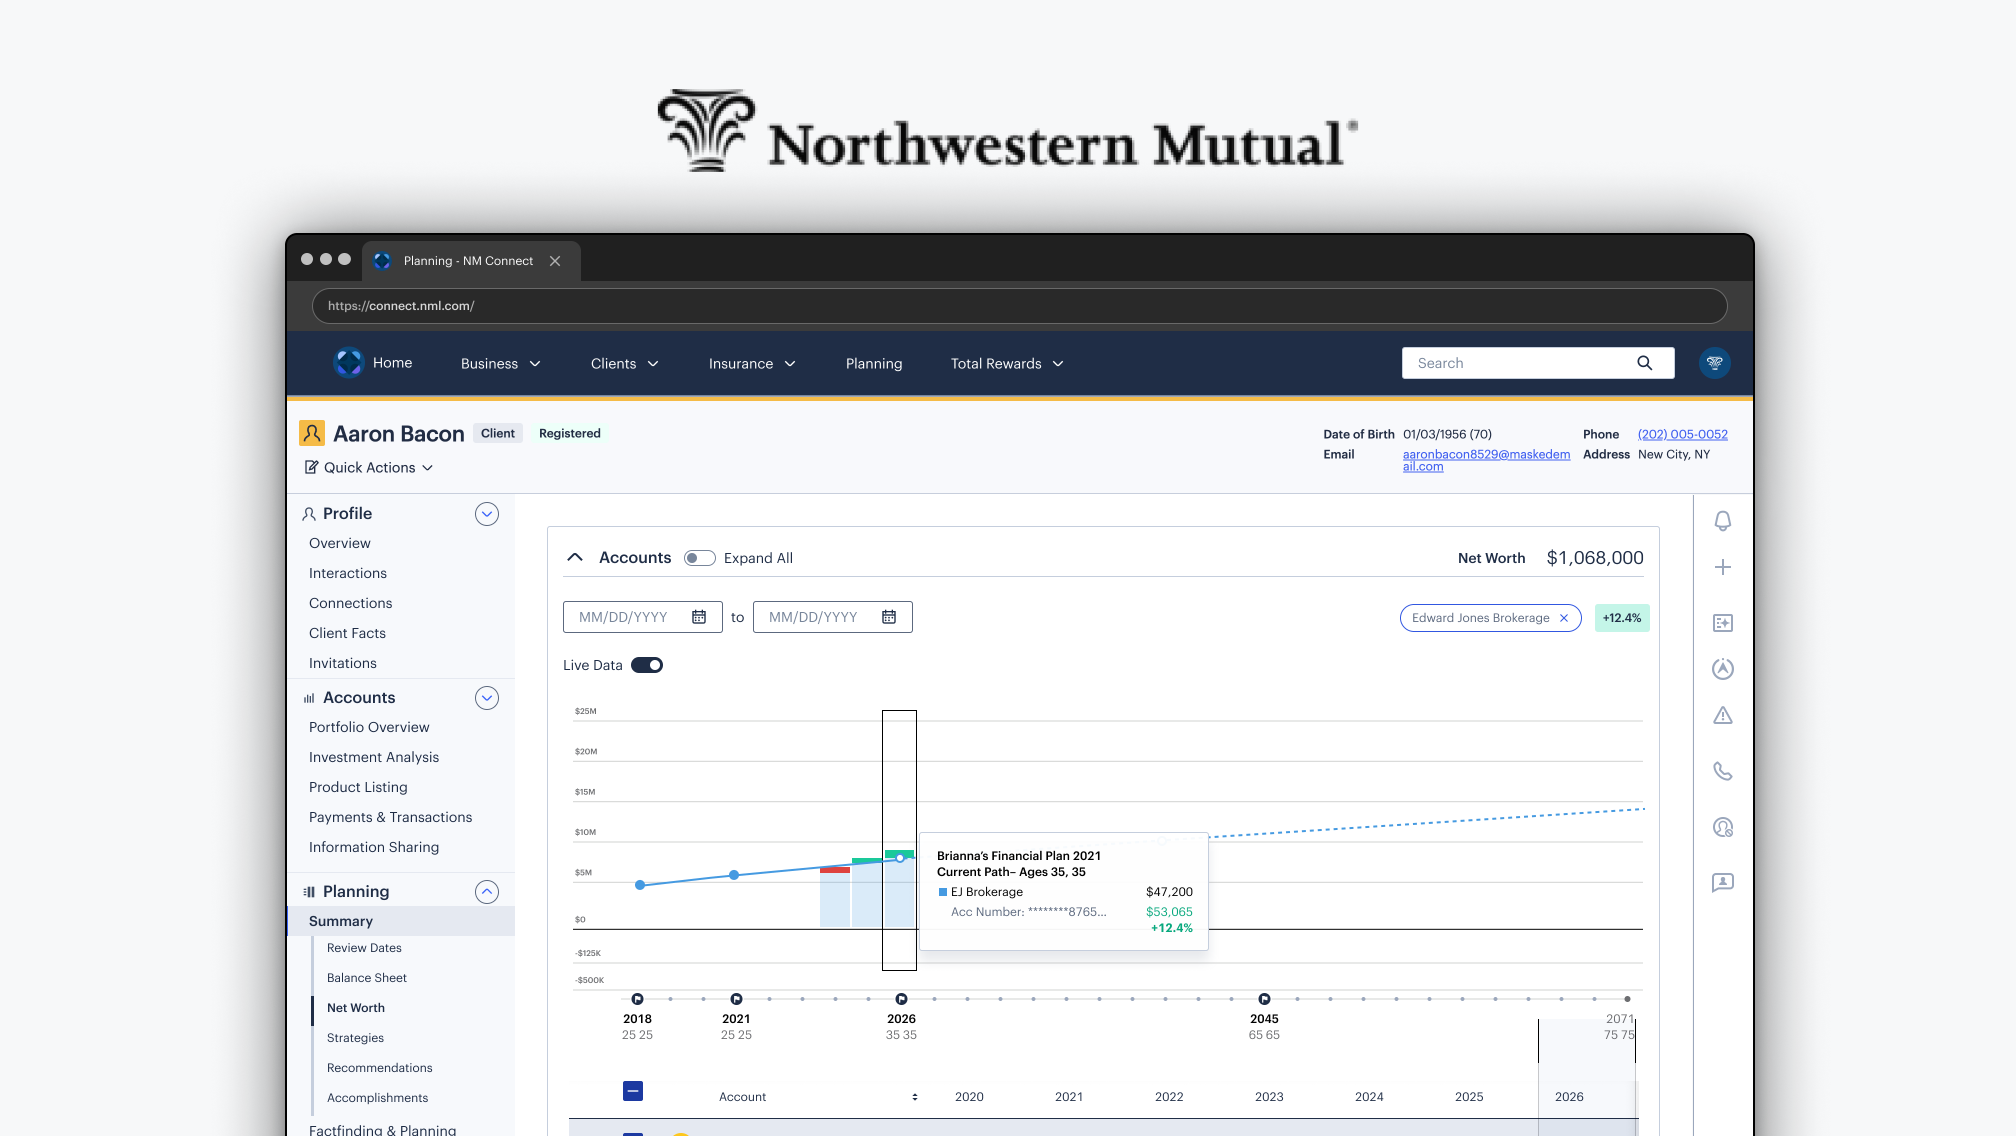
Task: Click the Accounts bar chart icon in sidebar
Action: tap(309, 698)
